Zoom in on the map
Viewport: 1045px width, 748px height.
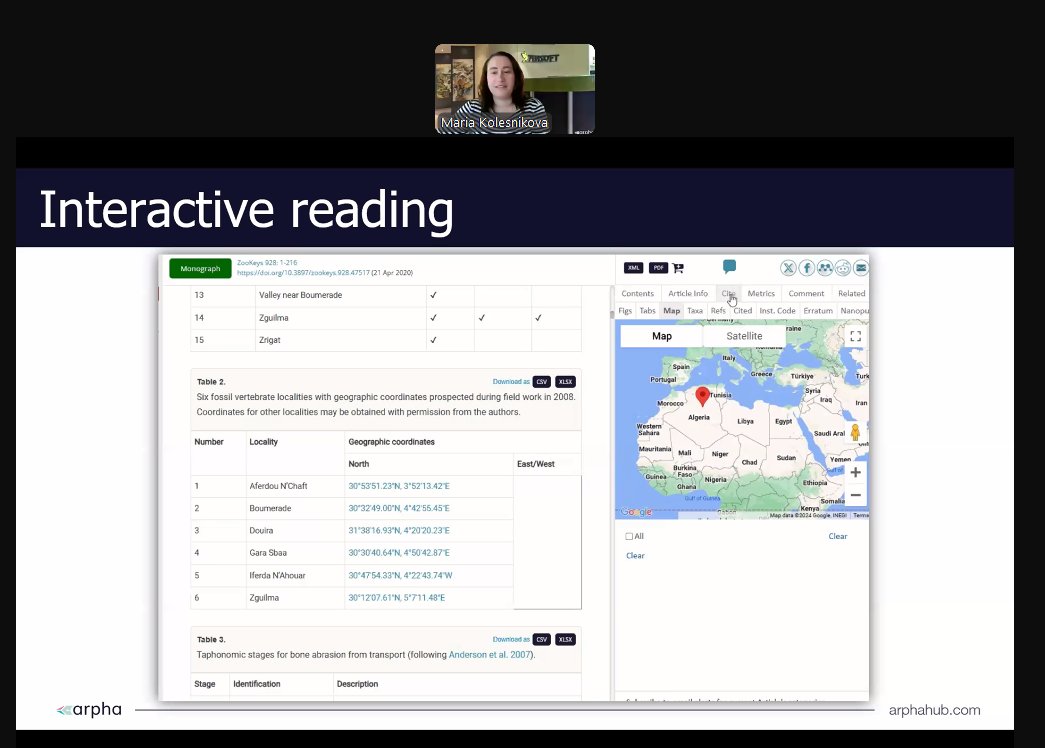click(856, 472)
